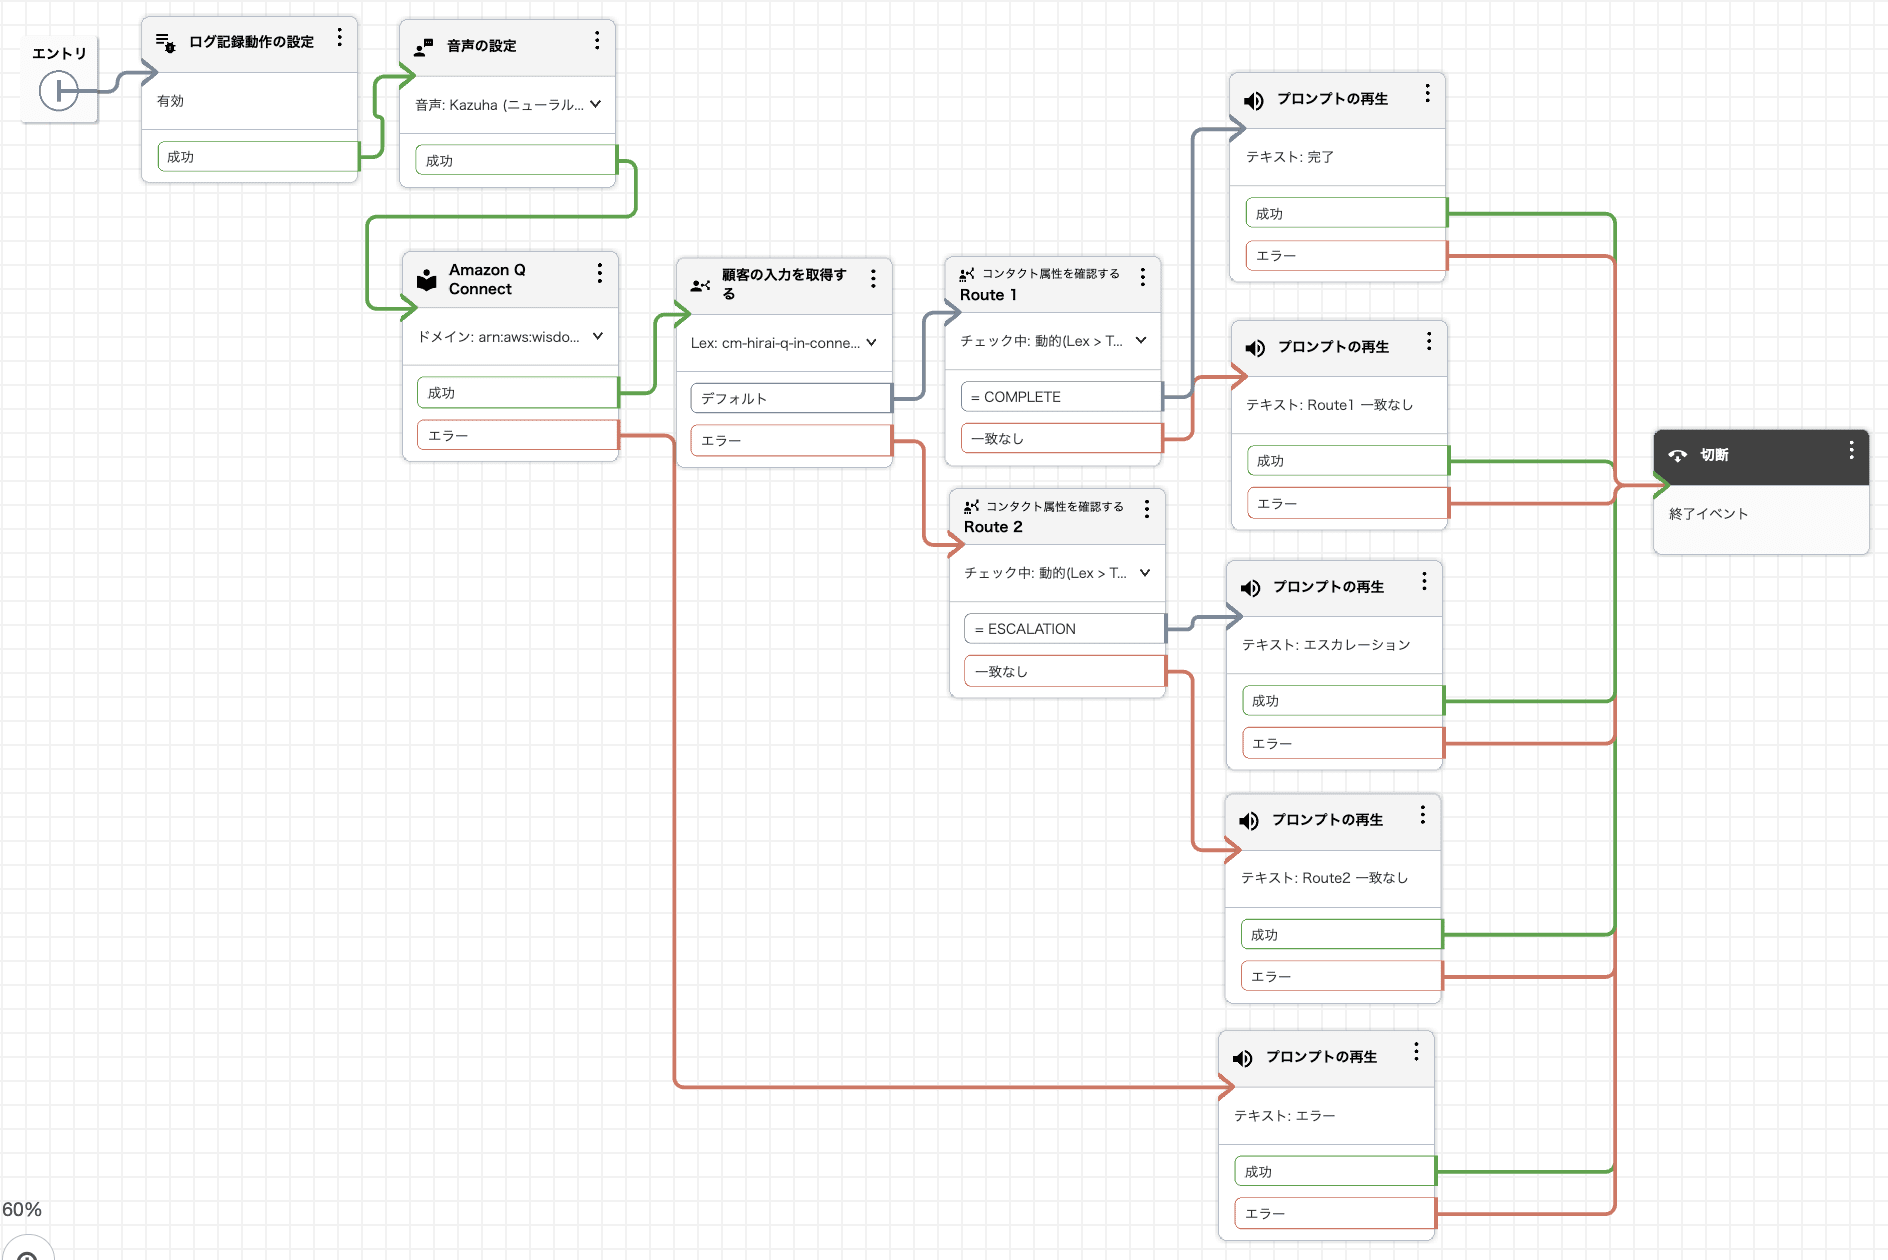This screenshot has width=1888, height=1260.
Task: Select the デフォルト branch of customer input block
Action: [x=791, y=398]
